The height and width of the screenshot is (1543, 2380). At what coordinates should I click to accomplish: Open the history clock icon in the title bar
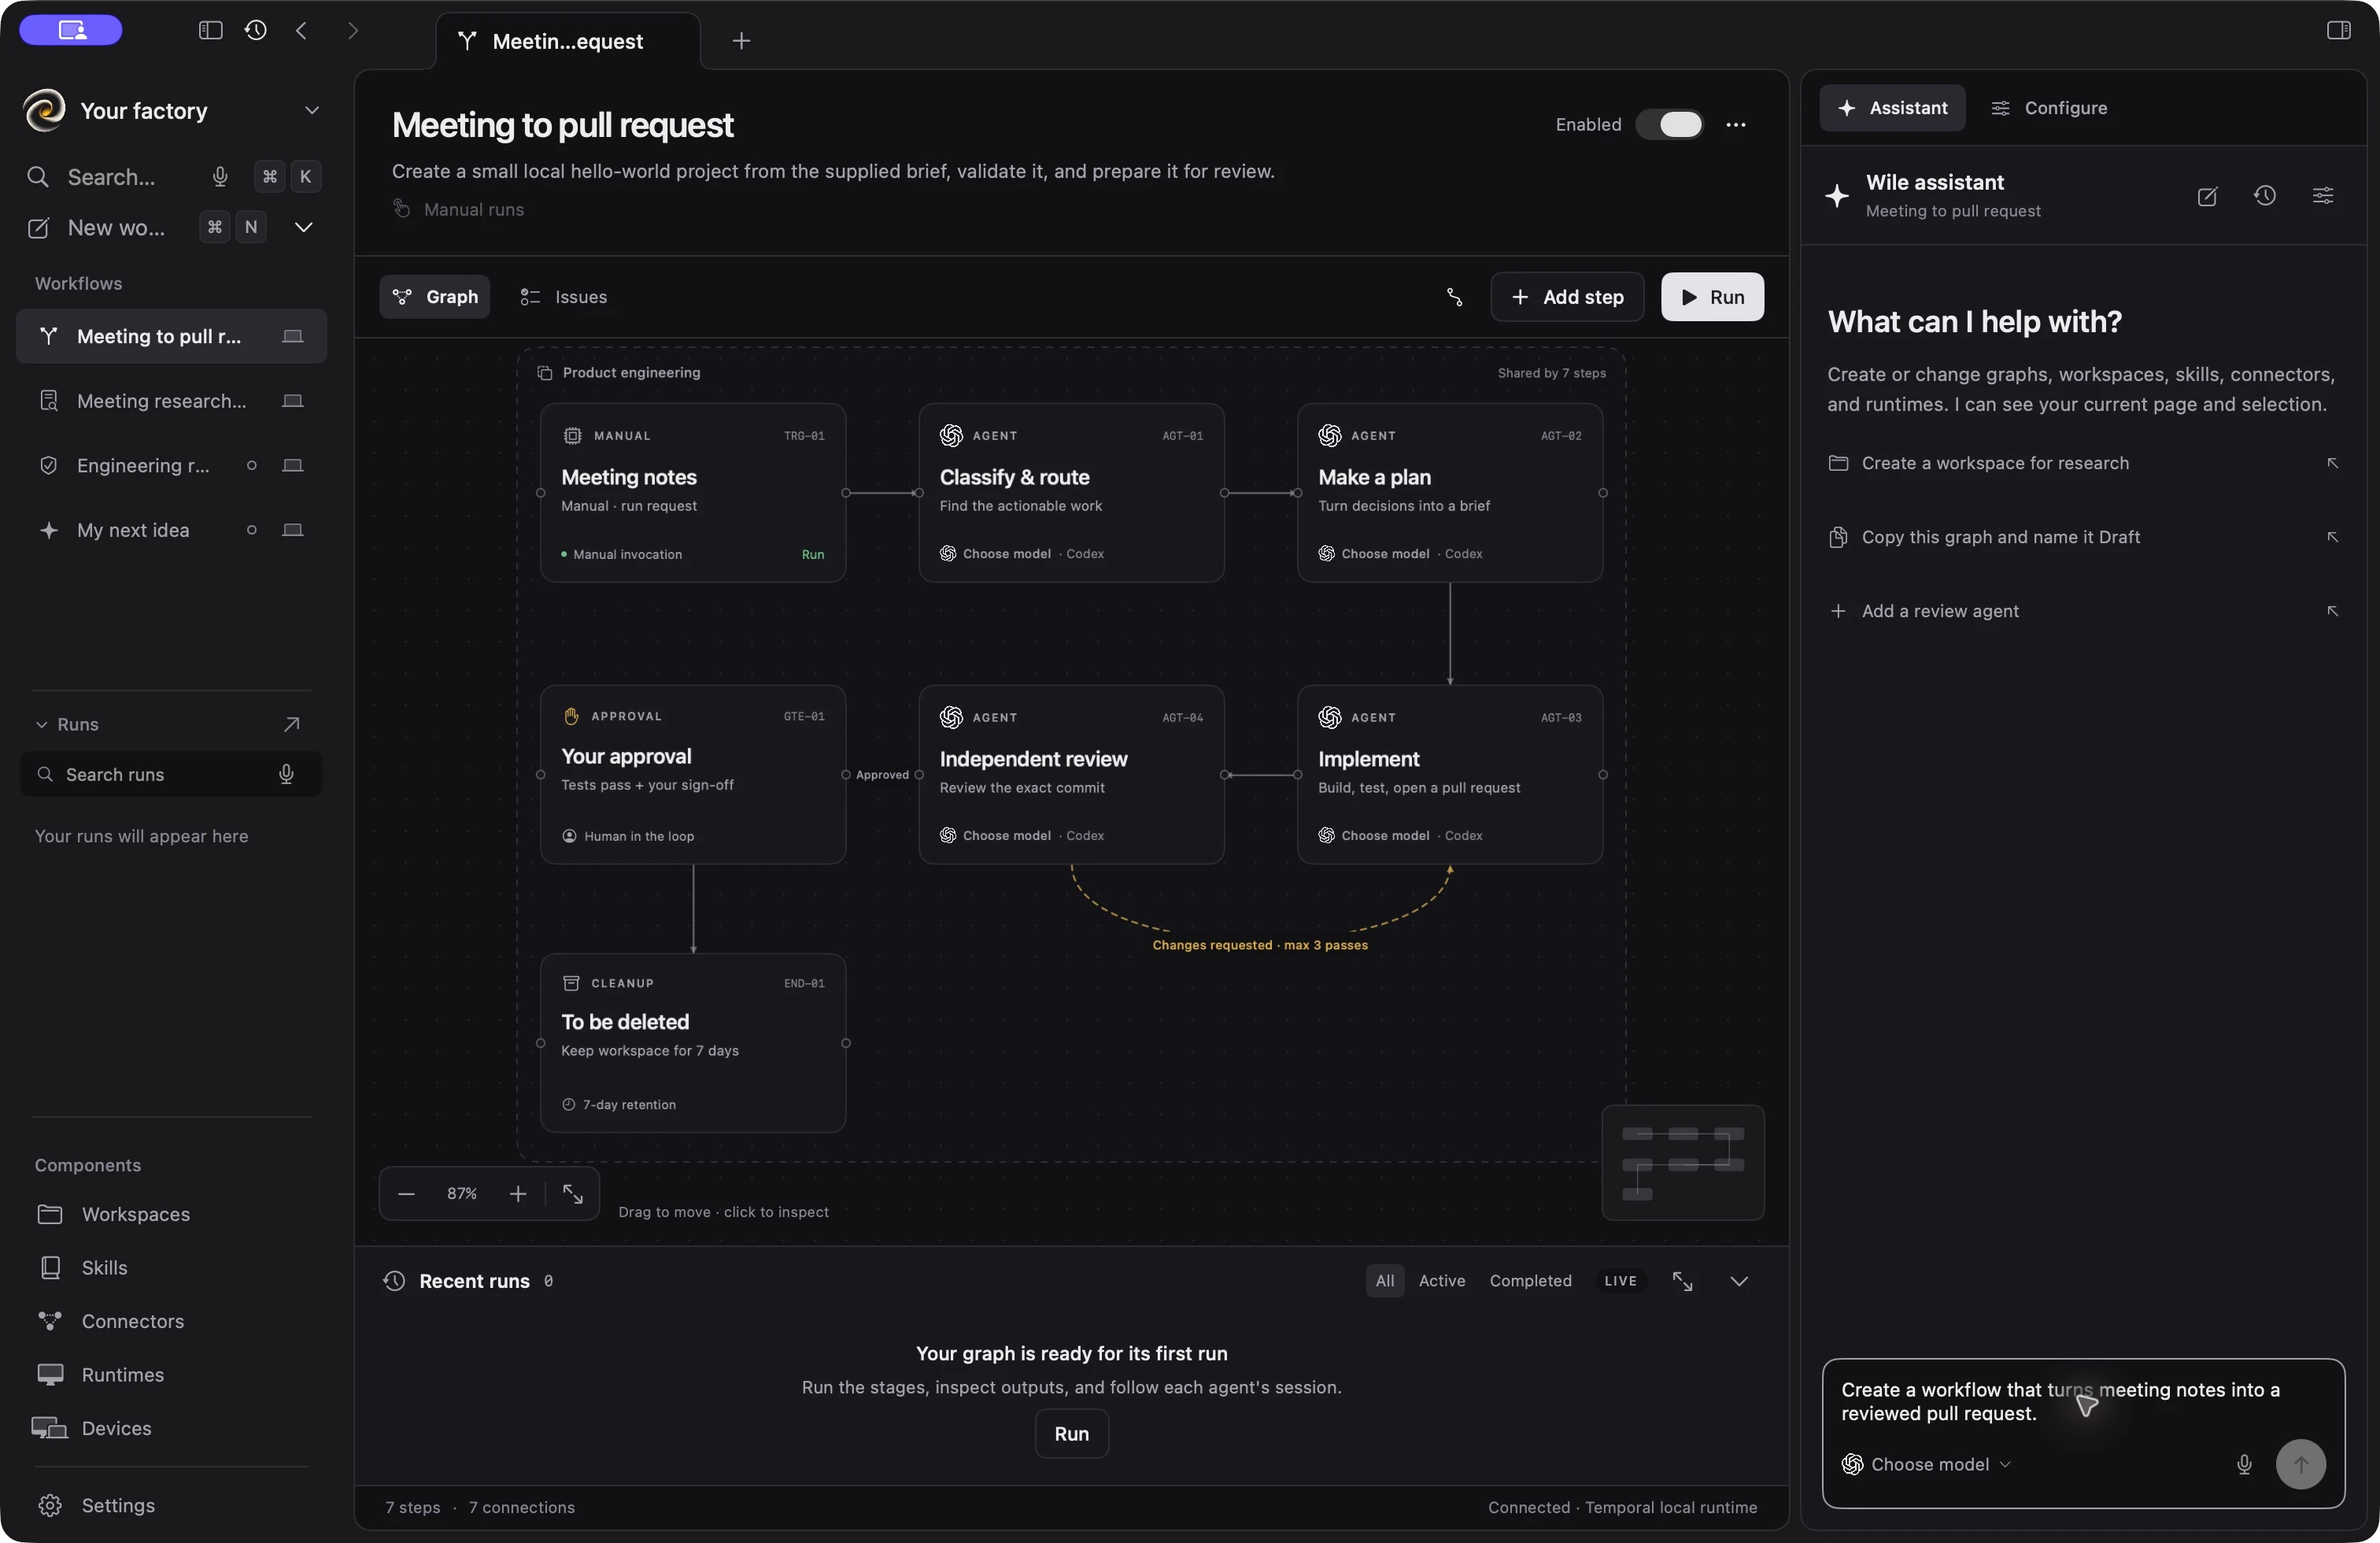pos(256,30)
